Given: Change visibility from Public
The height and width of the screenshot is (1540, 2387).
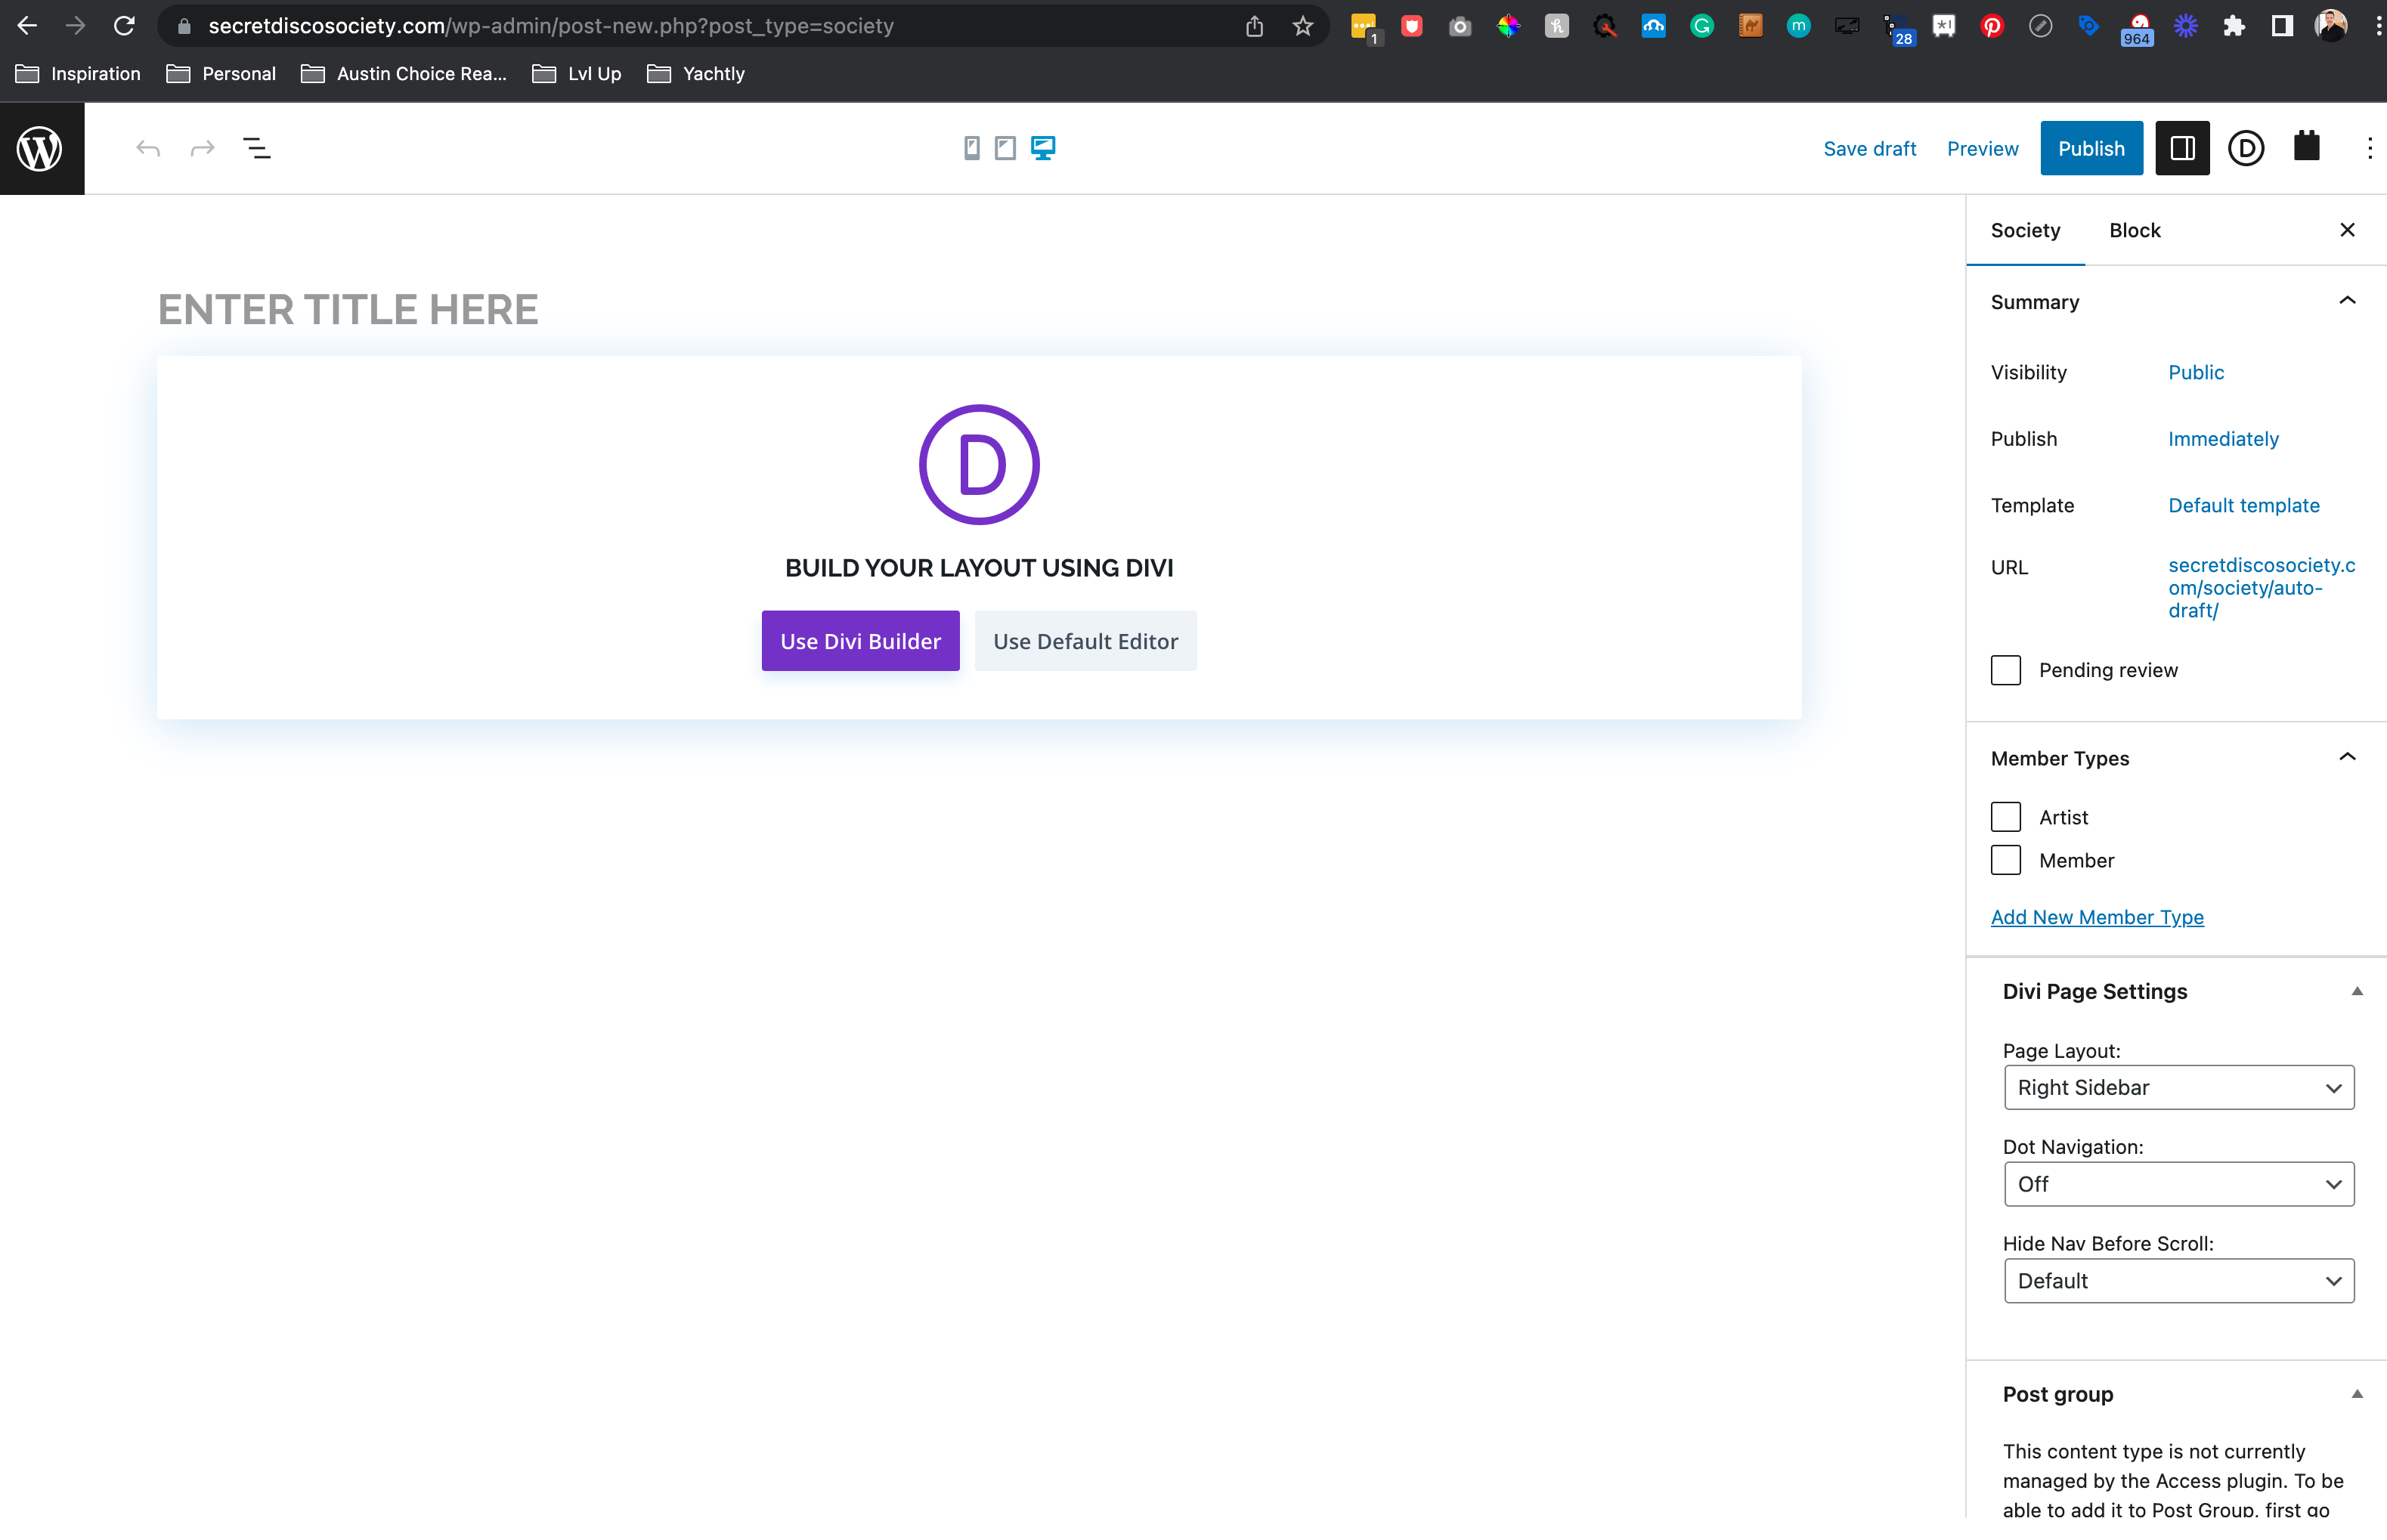Looking at the screenshot, I should click(2196, 372).
